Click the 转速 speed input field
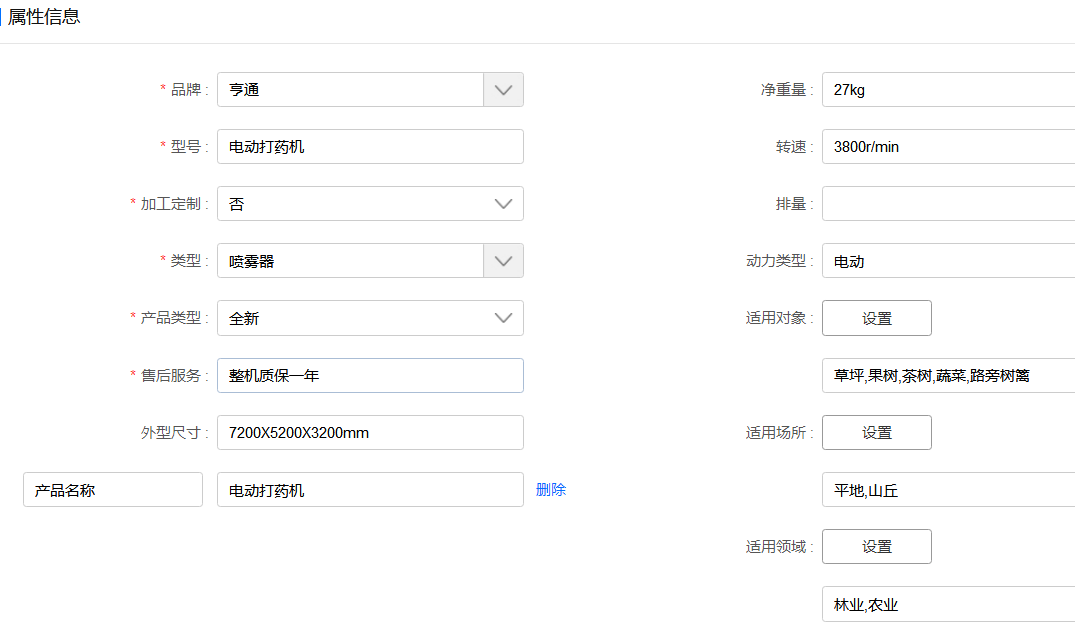 click(947, 147)
